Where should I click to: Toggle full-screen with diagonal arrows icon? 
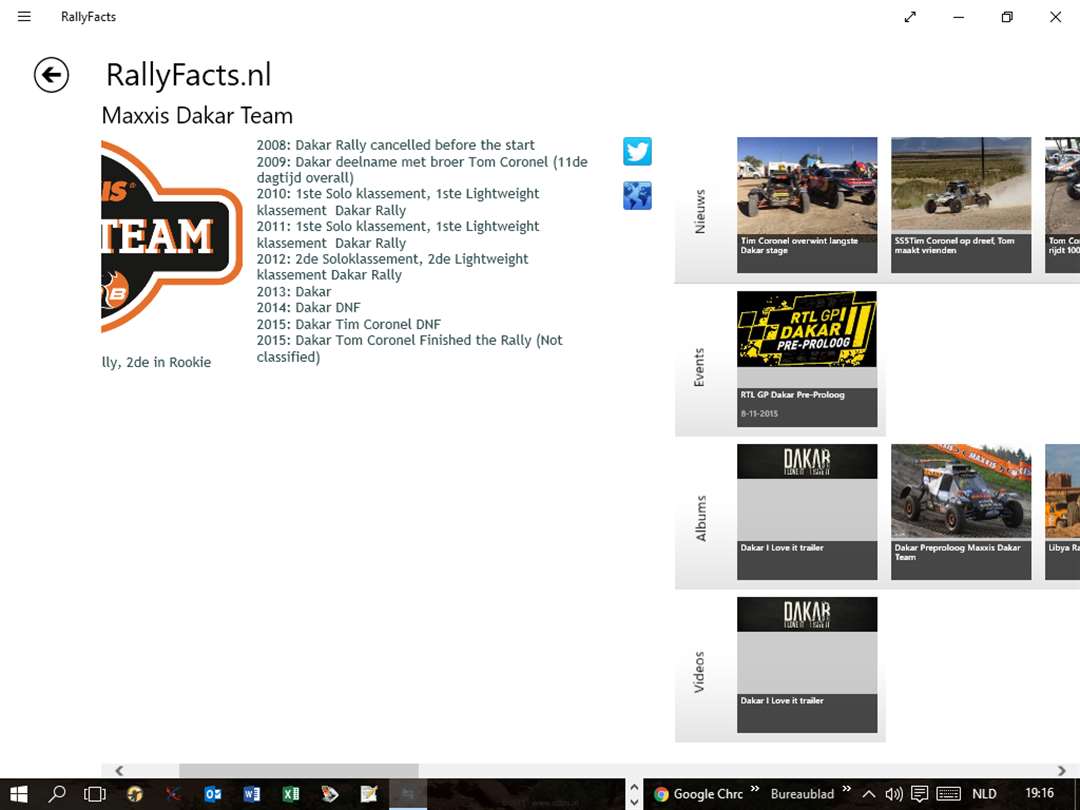click(x=910, y=17)
